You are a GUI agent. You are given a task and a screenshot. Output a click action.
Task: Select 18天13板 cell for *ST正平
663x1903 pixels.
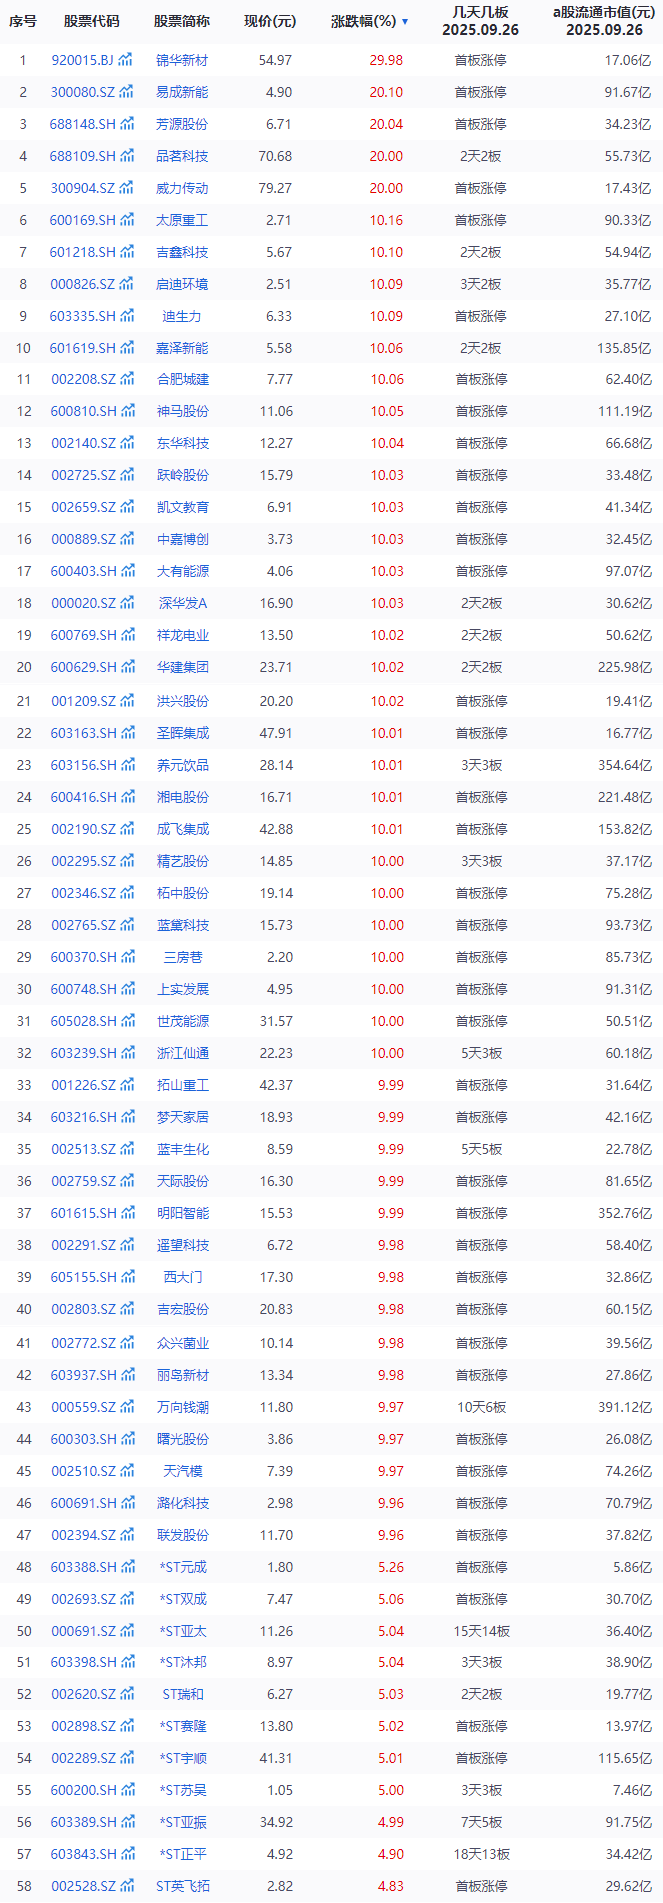(x=481, y=1854)
